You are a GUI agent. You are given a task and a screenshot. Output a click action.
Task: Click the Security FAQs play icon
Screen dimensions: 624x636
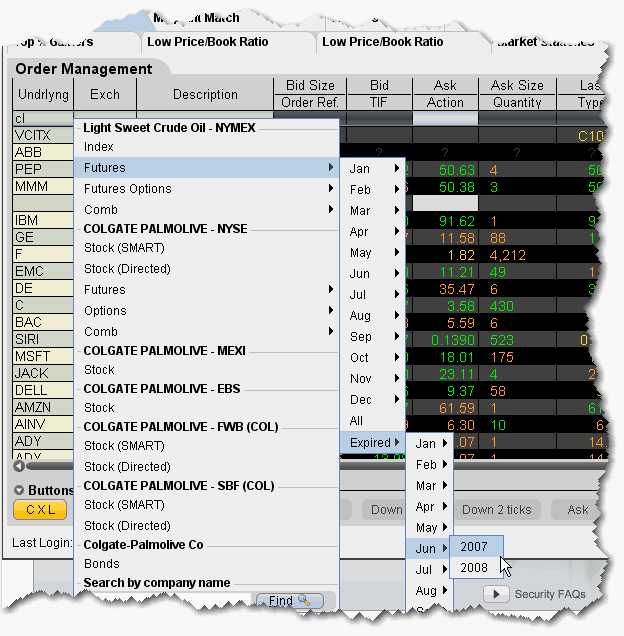(496, 594)
